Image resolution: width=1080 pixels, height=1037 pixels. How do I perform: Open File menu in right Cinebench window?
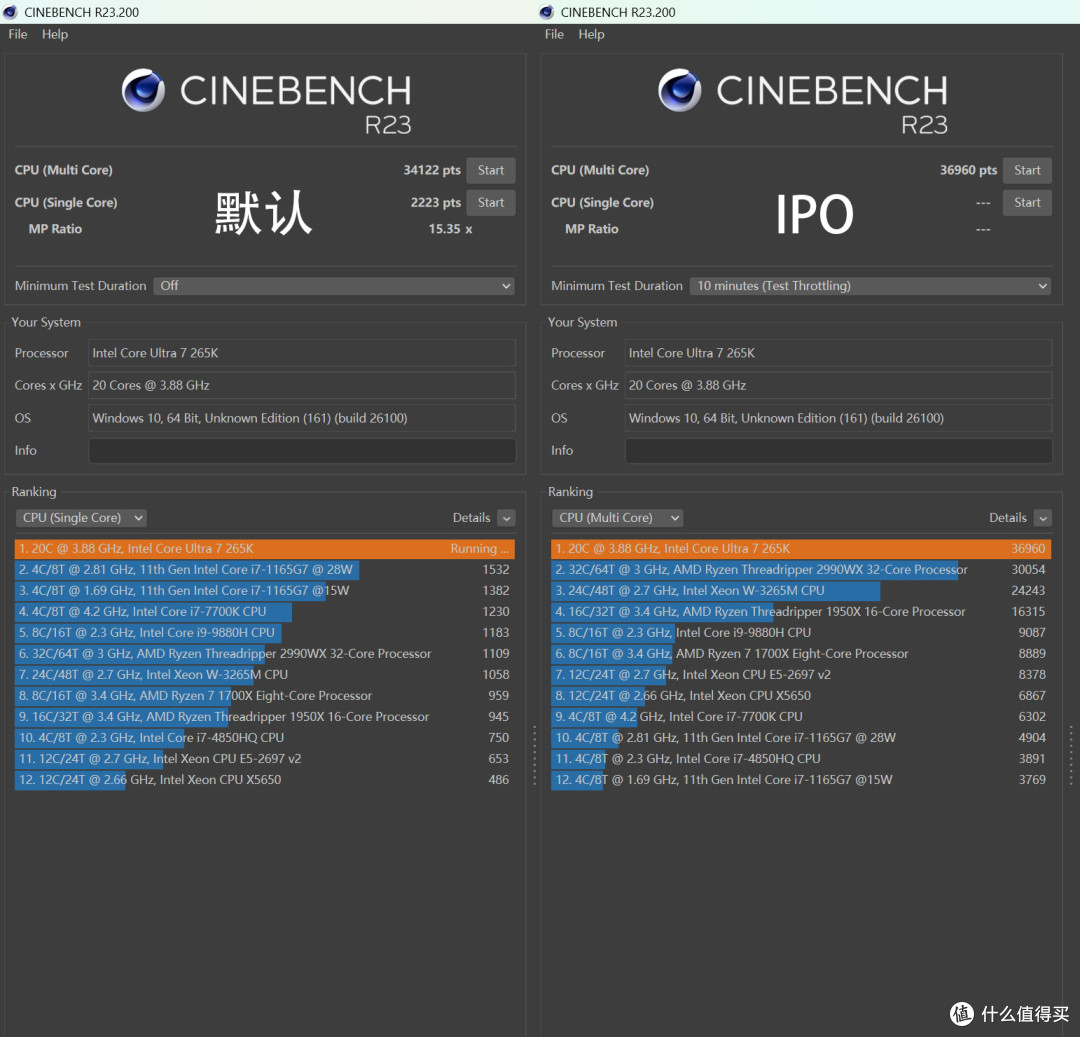coord(554,34)
